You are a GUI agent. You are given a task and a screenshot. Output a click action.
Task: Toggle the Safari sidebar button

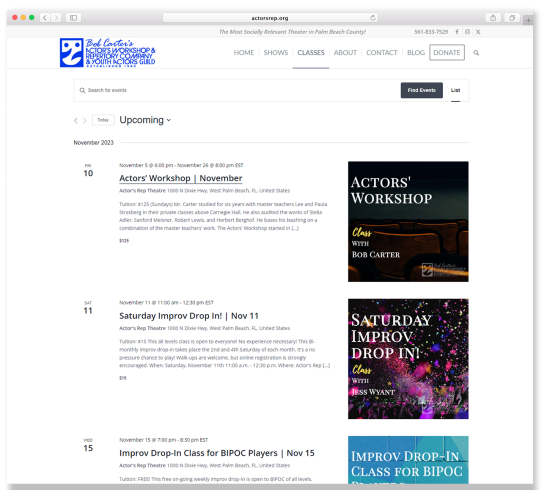point(73,18)
